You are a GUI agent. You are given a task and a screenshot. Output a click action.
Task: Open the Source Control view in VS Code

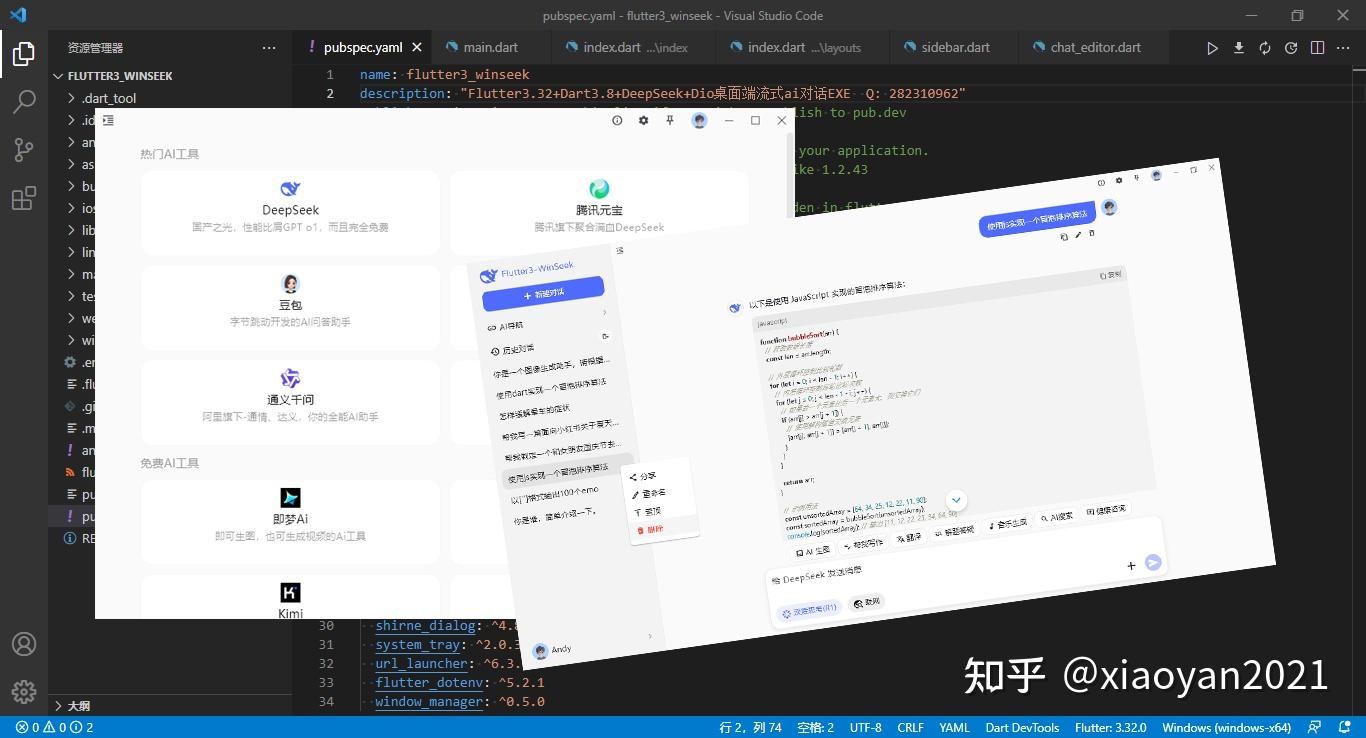[x=24, y=146]
